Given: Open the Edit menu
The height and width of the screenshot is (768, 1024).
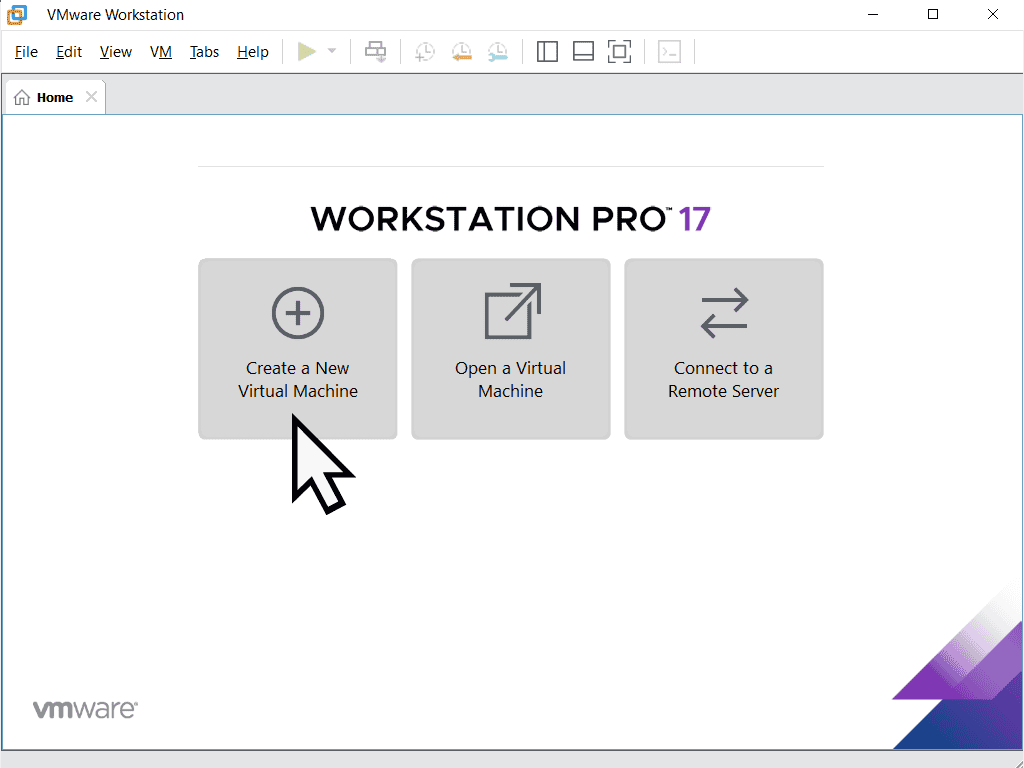Looking at the screenshot, I should point(69,52).
